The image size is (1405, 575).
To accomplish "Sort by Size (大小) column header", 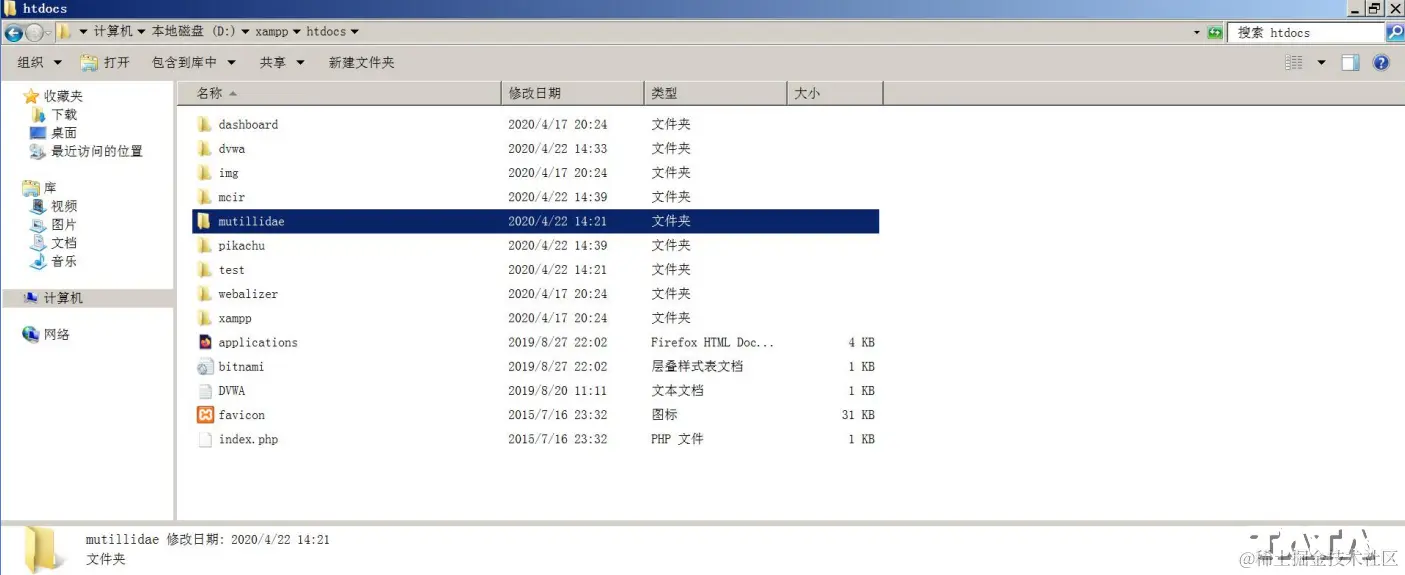I will click(835, 93).
